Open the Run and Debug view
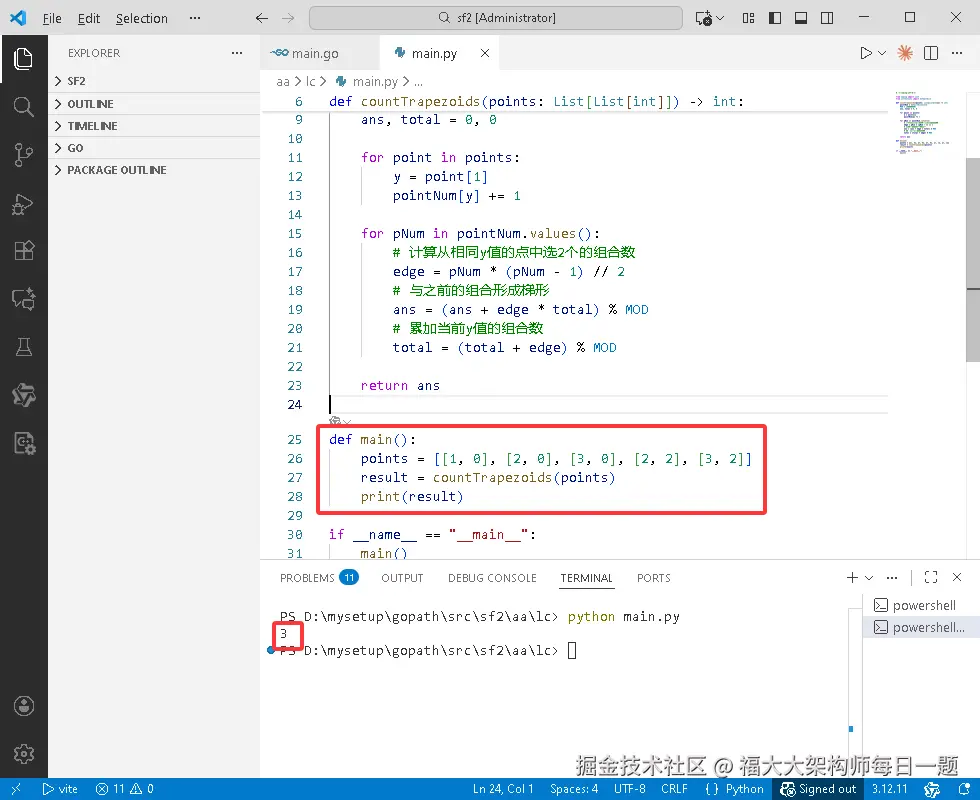 24,203
